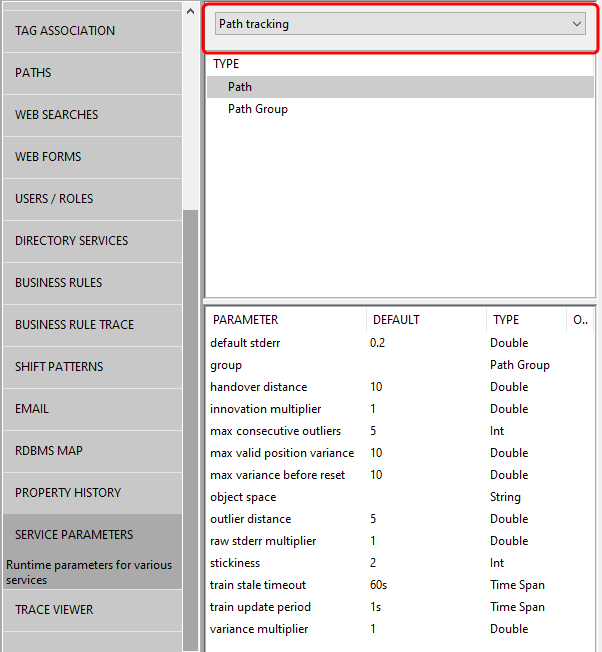The image size is (602, 652).
Task: Open the WEB FORMS section
Action: (x=92, y=157)
